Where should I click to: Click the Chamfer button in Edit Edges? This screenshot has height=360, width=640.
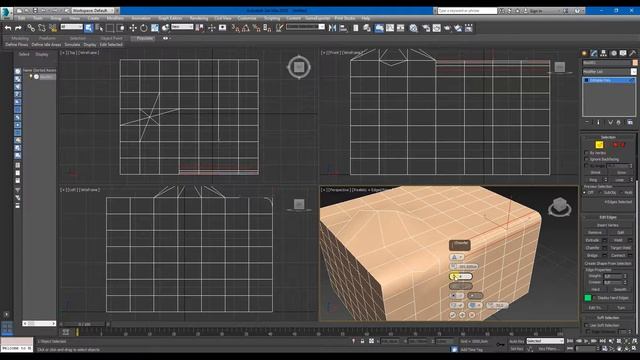tap(592, 248)
